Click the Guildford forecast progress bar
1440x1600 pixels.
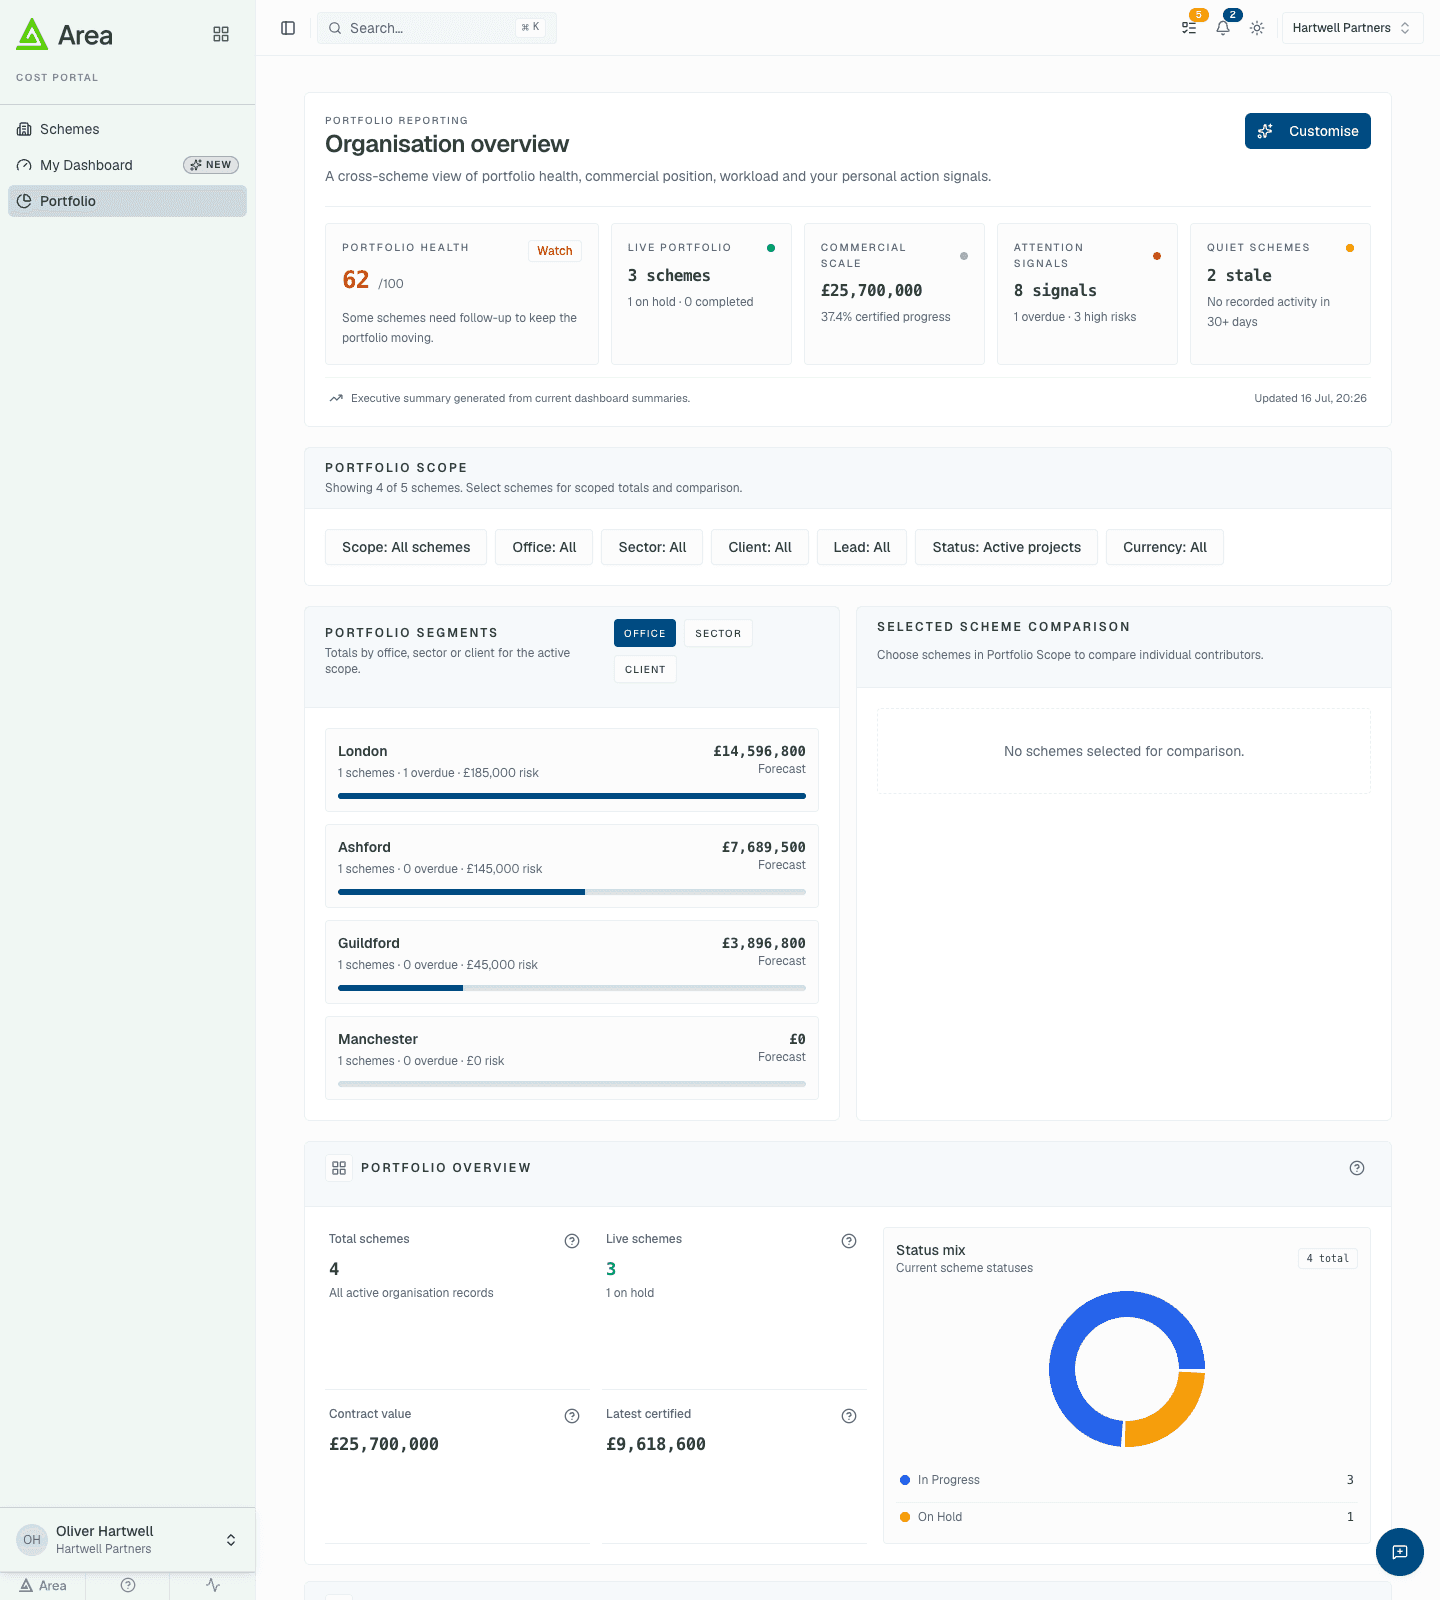(x=572, y=988)
